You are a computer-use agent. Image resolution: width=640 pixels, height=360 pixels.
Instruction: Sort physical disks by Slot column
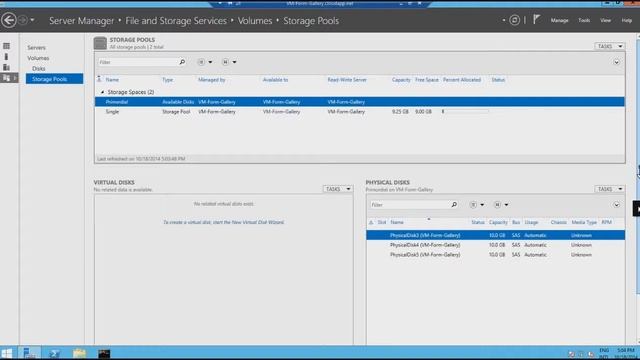pyautogui.click(x=382, y=222)
